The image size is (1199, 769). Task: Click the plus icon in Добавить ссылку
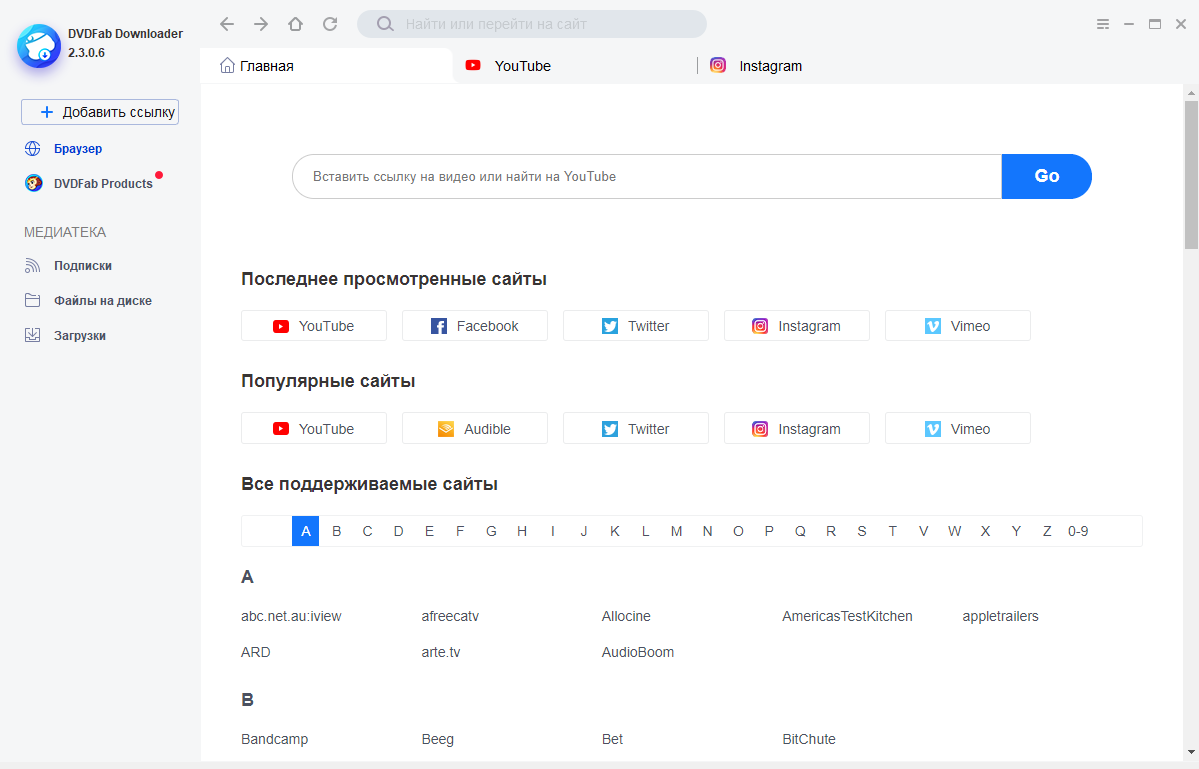tap(47, 112)
